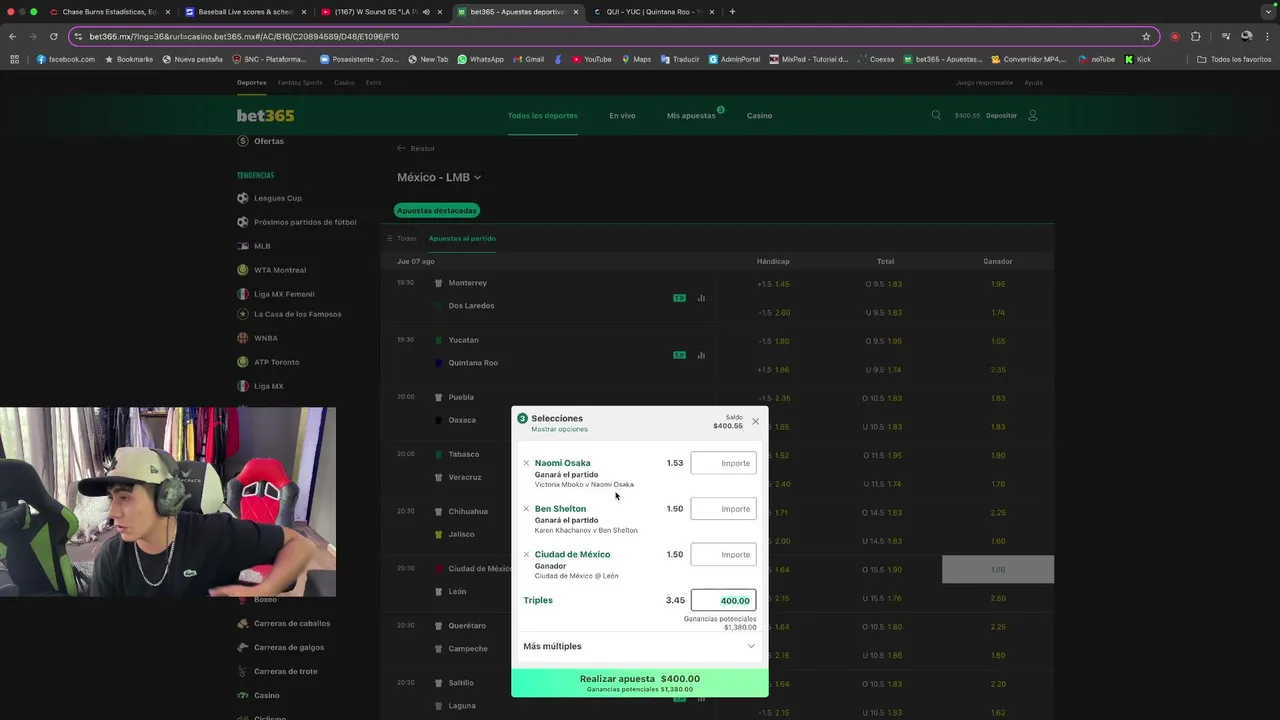Open Mis apuestas in navigation
This screenshot has height=720, width=1280.
(691, 115)
